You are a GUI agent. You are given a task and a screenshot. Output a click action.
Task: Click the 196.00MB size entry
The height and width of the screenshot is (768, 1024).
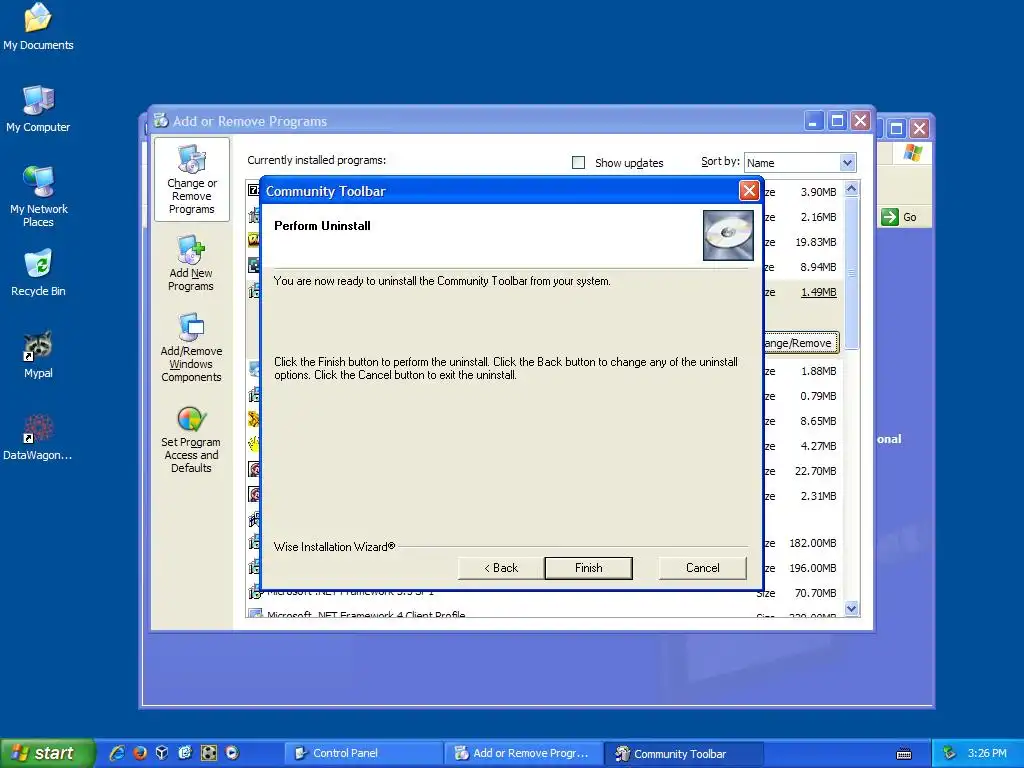point(812,568)
